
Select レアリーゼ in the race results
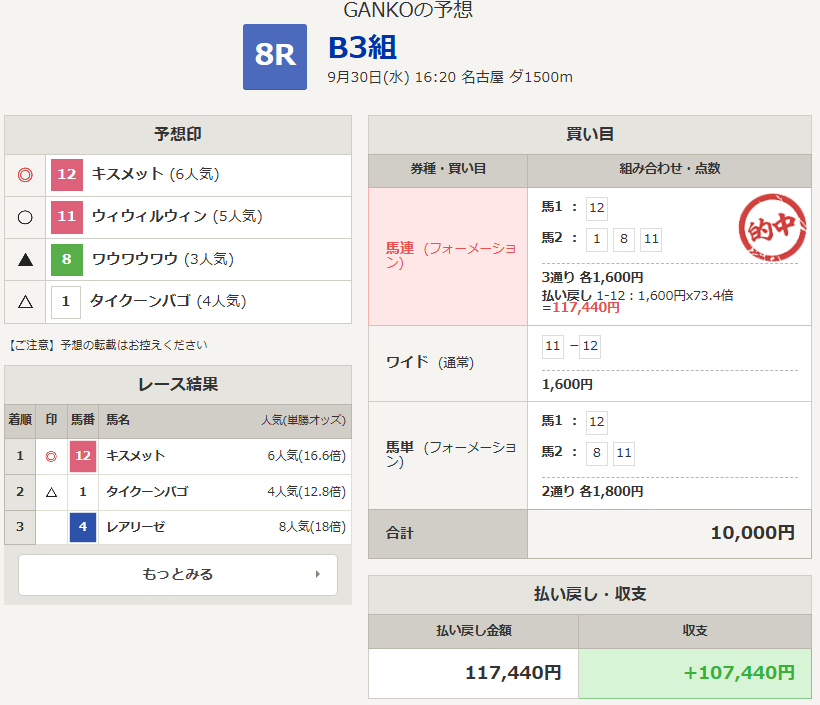(x=136, y=527)
